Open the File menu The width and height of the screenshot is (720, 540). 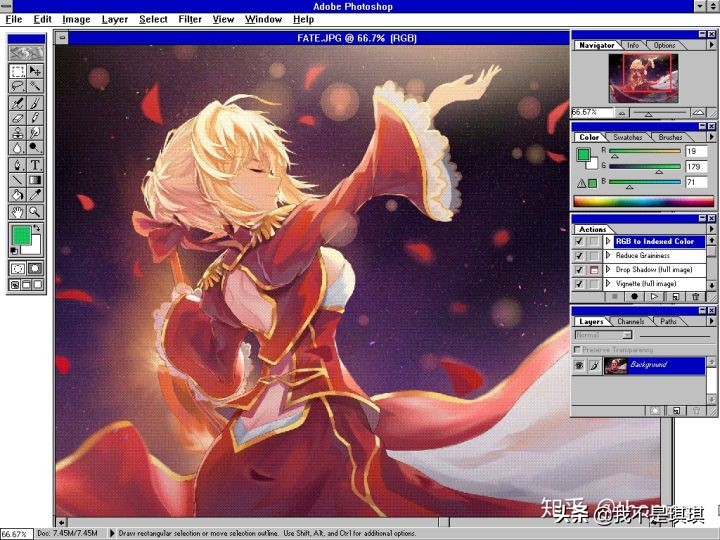click(x=14, y=19)
